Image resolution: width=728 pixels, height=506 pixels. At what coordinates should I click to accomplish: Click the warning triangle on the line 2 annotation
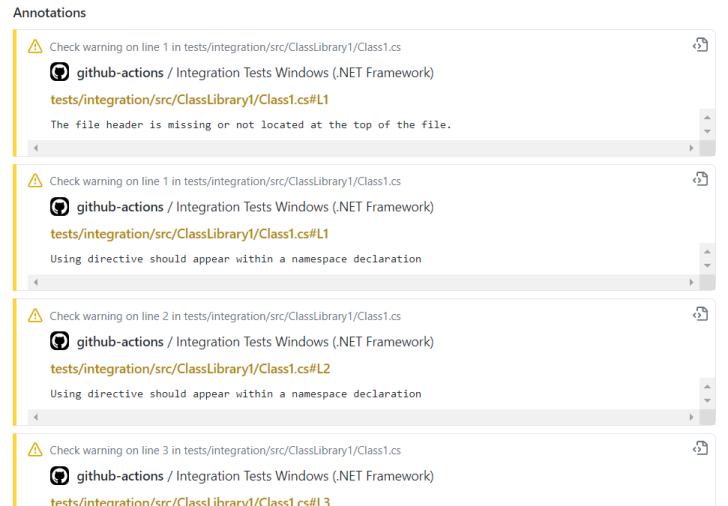35,316
